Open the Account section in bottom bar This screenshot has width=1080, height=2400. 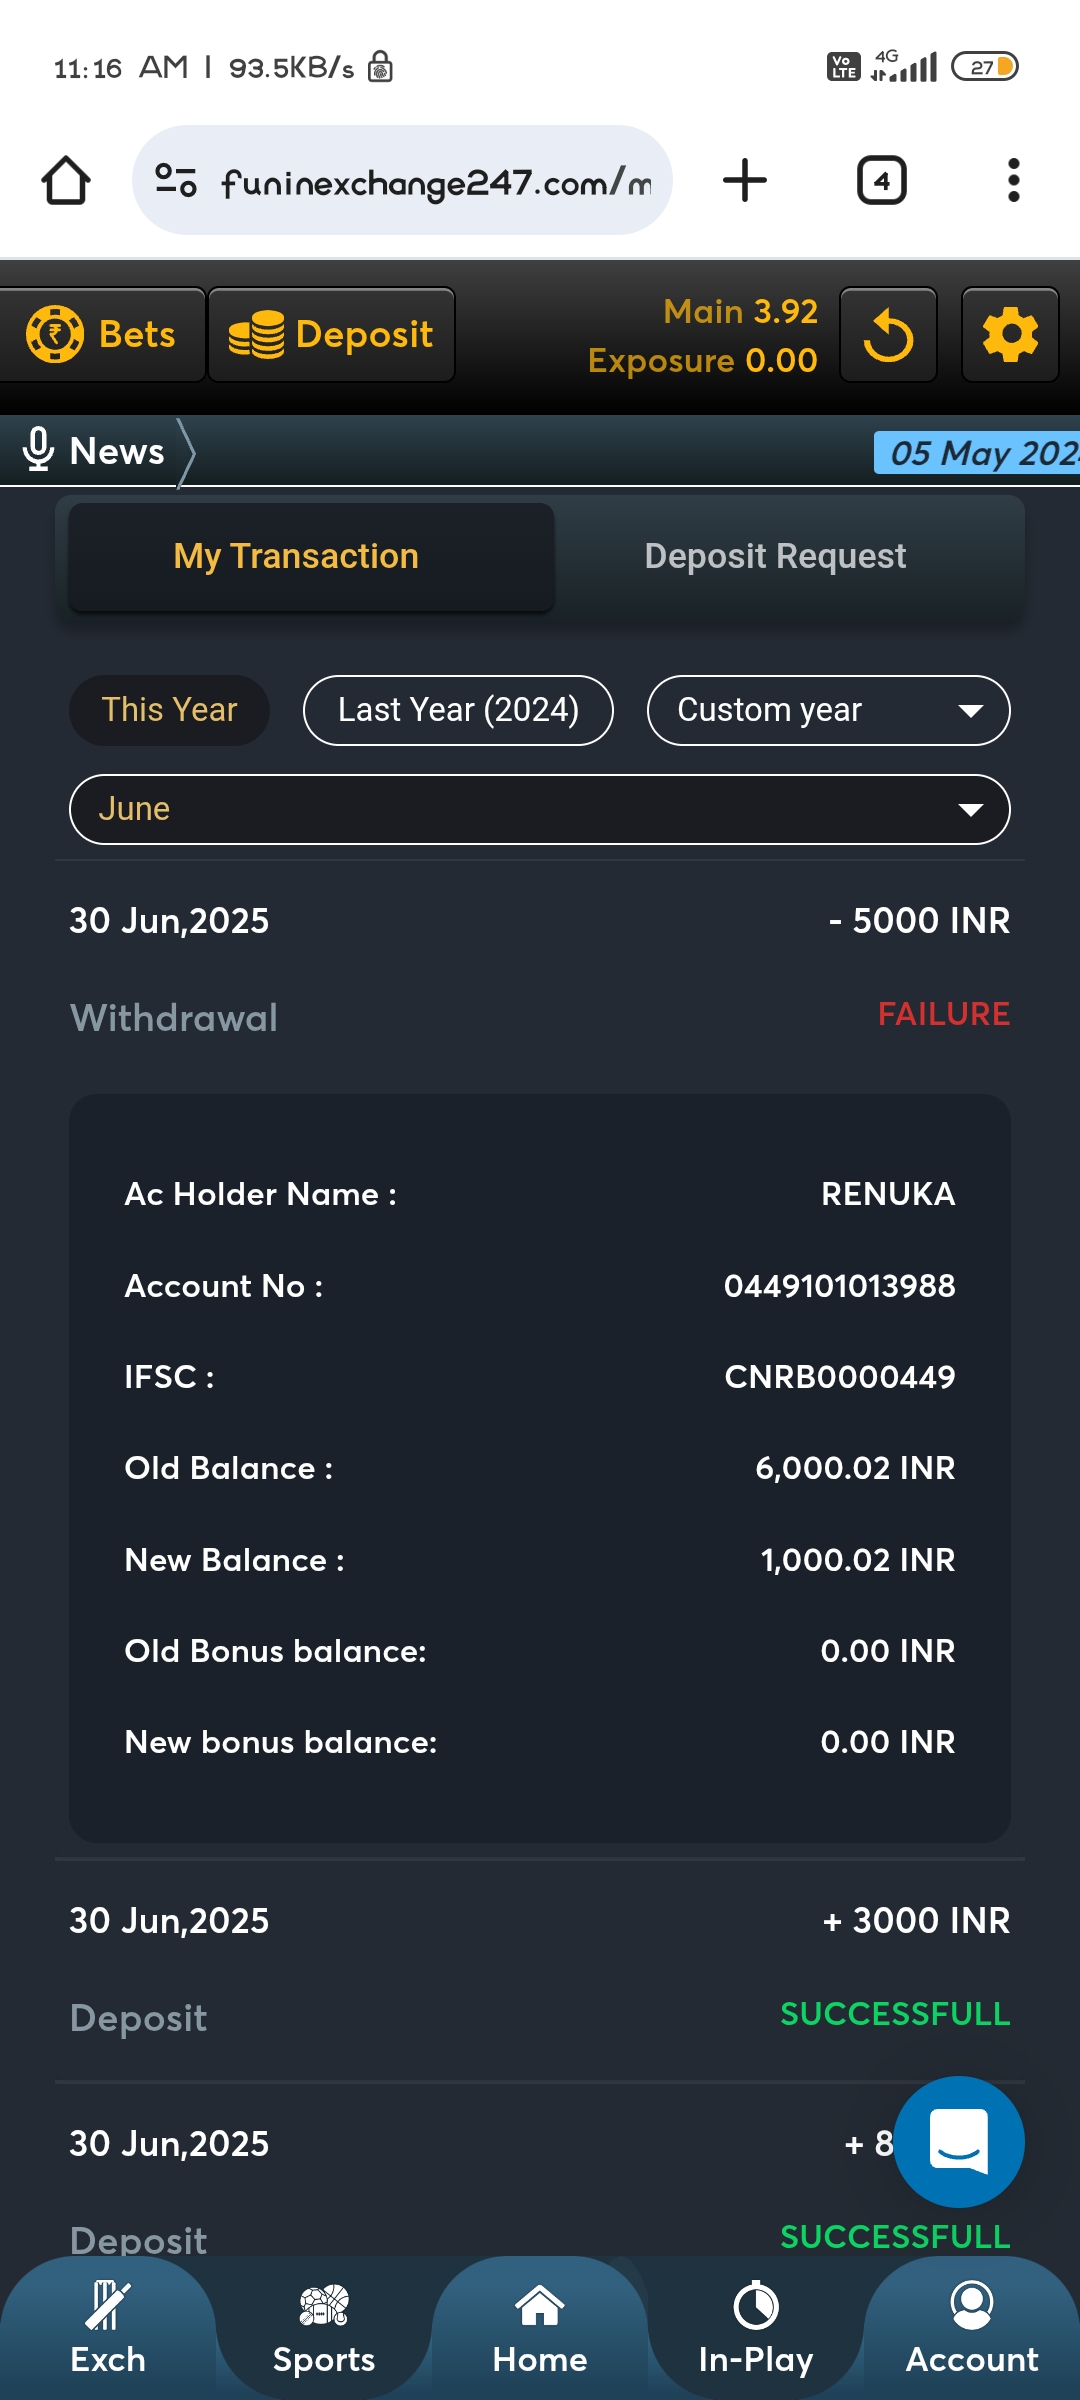tap(972, 2330)
